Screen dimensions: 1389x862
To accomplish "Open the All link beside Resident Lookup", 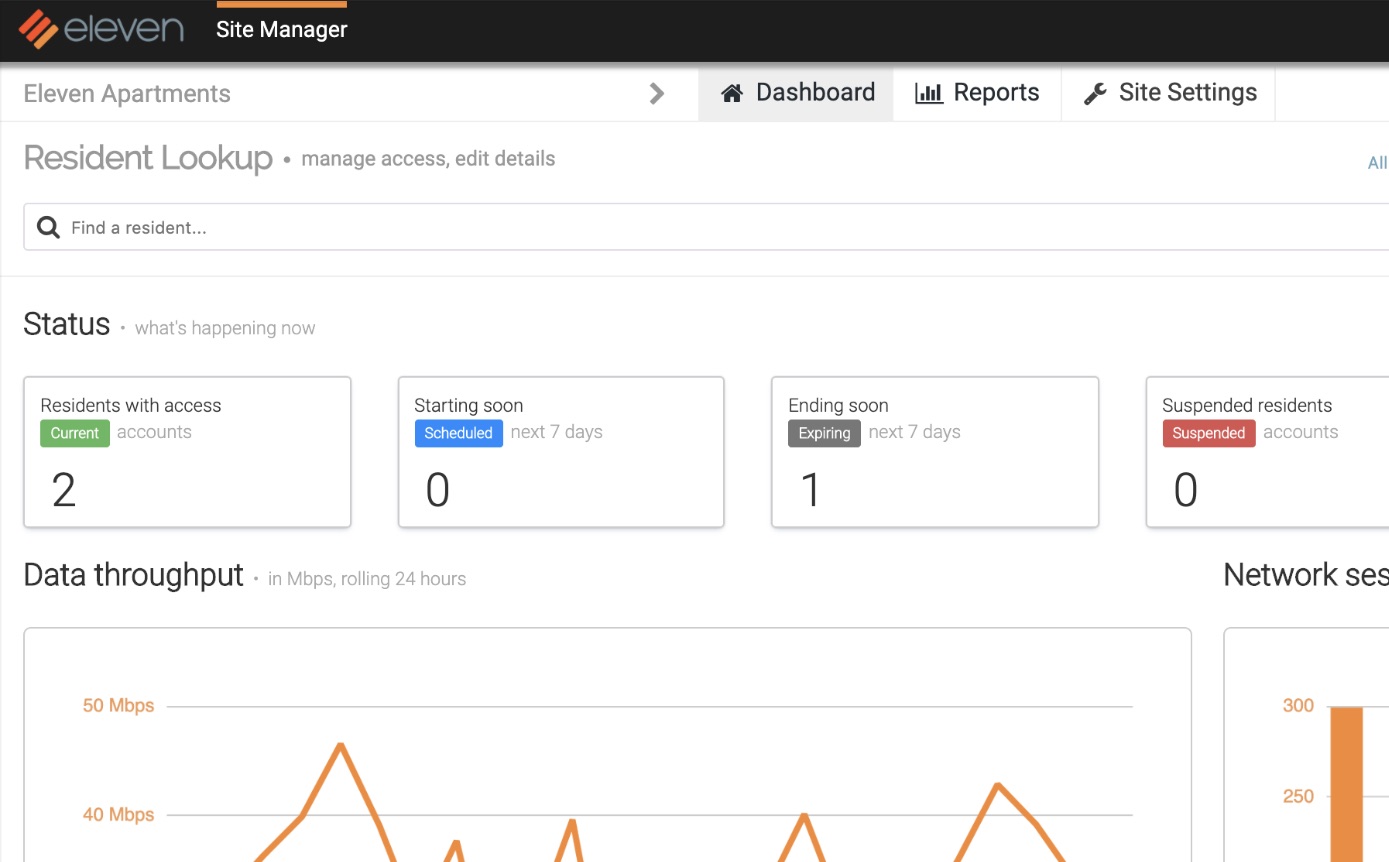I will 1378,162.
